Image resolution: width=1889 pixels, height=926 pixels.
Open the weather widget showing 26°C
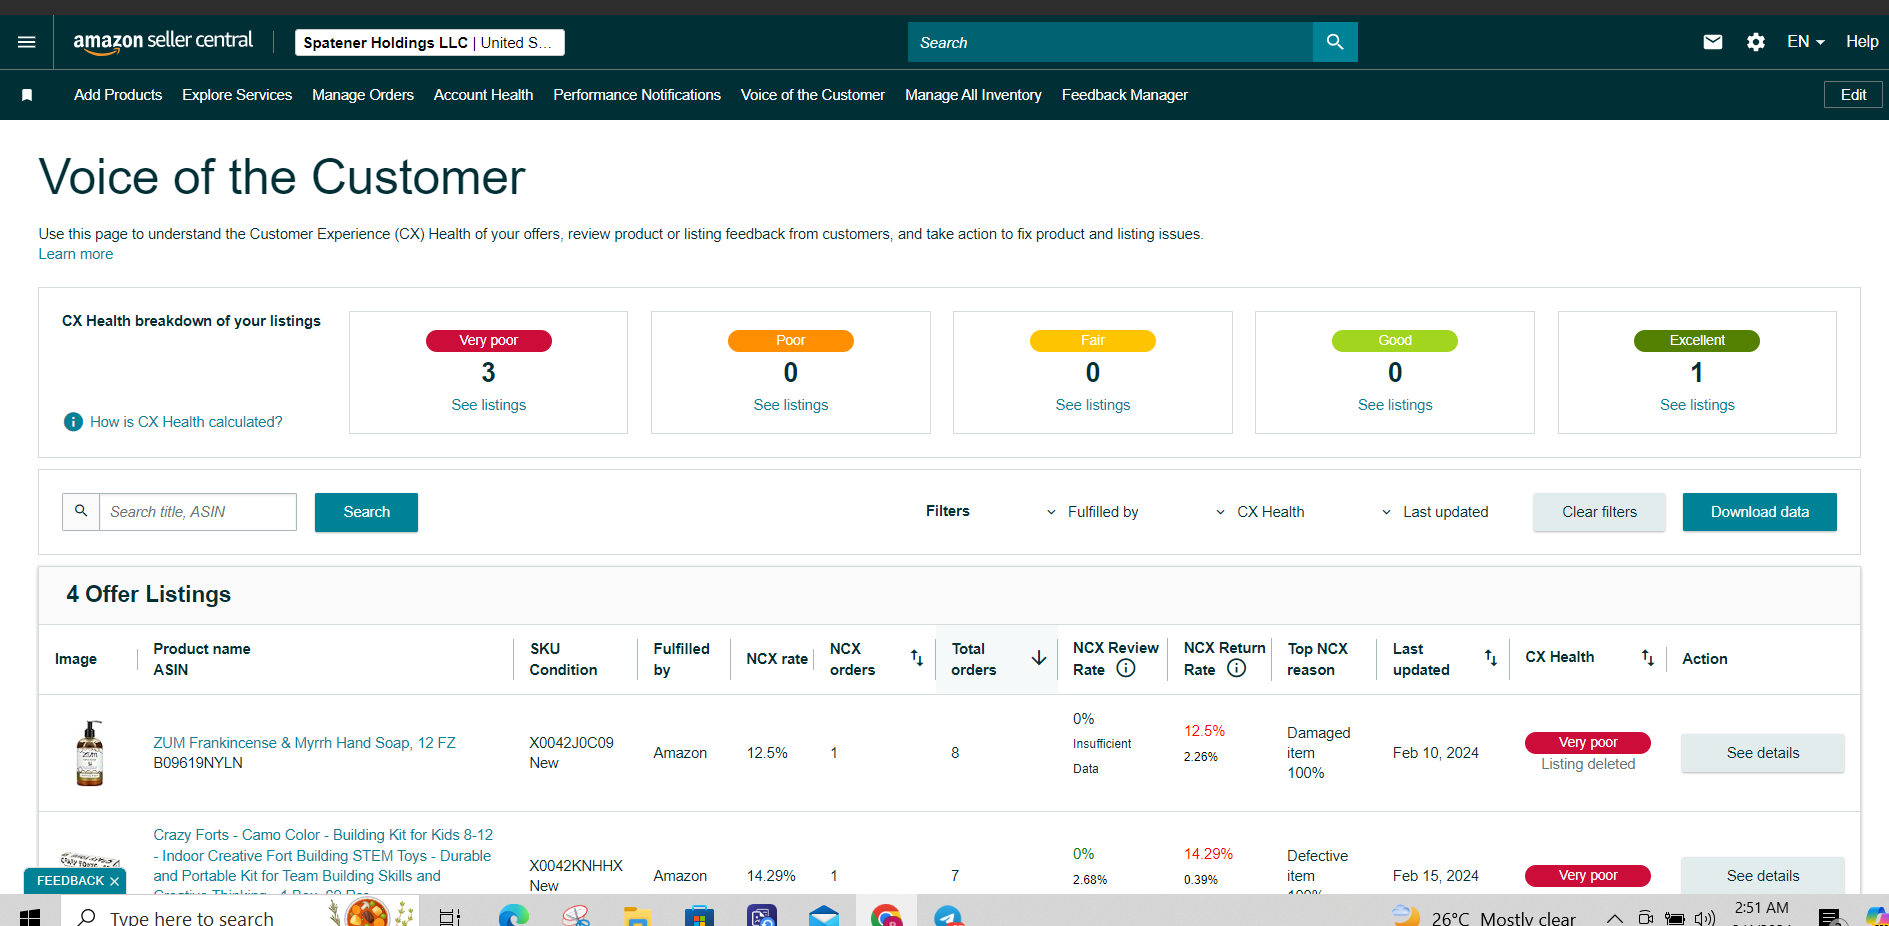click(x=1484, y=917)
